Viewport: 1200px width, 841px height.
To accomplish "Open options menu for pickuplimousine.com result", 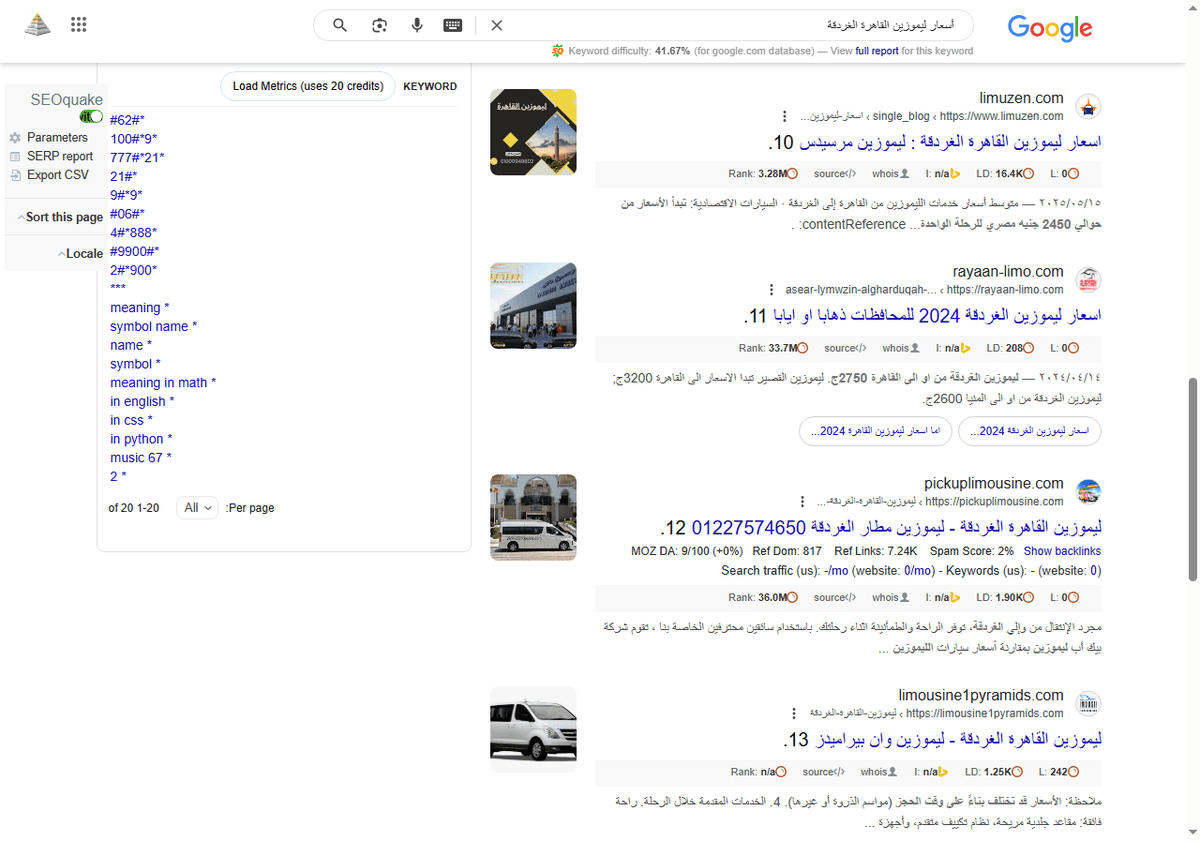I will (x=803, y=500).
